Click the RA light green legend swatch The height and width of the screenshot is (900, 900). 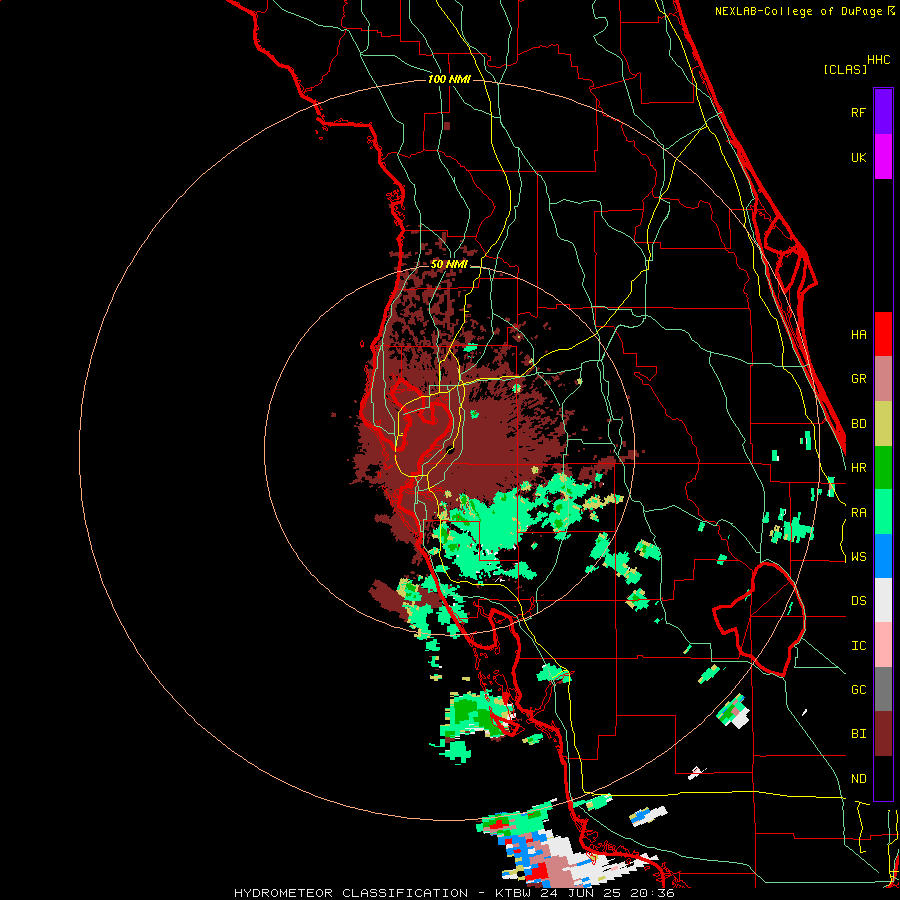click(x=883, y=512)
